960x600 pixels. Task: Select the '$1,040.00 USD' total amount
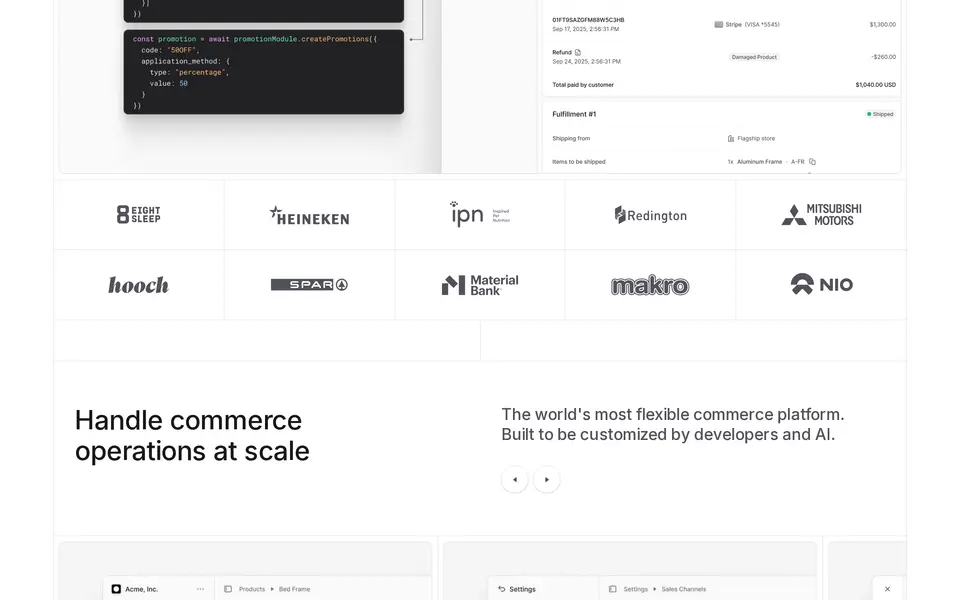pyautogui.click(x=876, y=85)
